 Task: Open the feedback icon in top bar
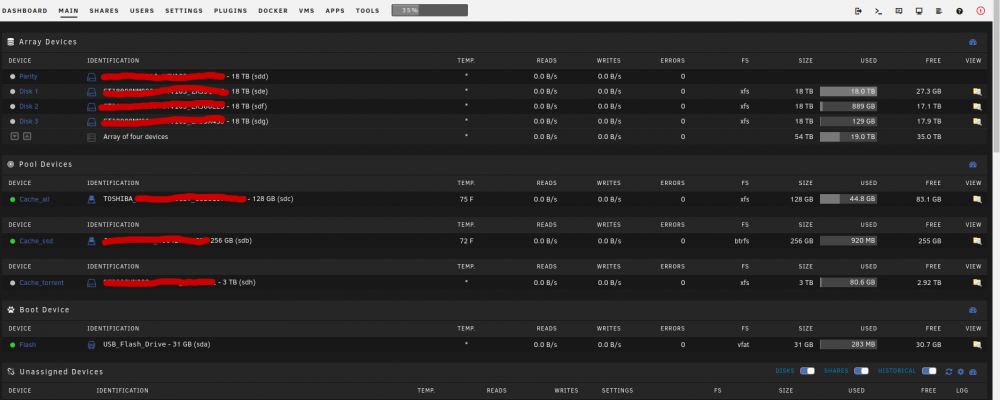click(899, 11)
